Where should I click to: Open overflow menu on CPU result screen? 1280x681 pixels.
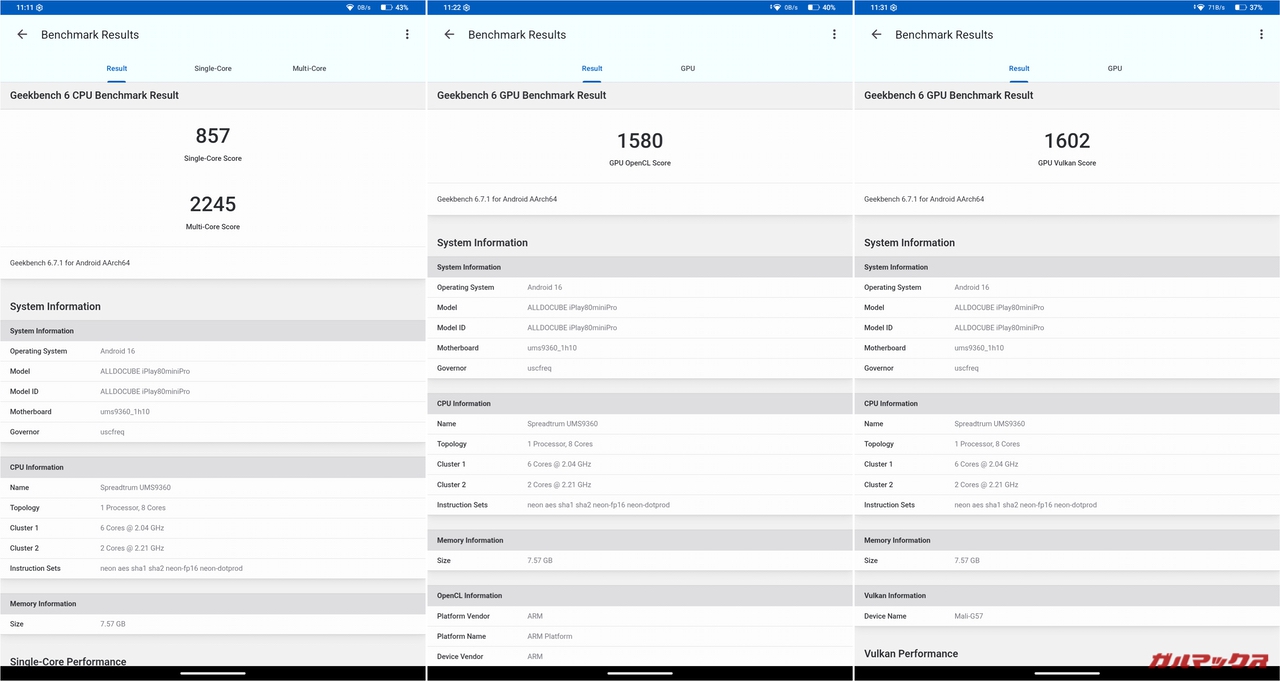pos(407,34)
